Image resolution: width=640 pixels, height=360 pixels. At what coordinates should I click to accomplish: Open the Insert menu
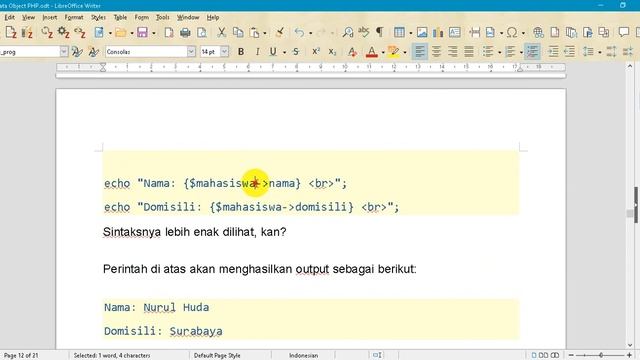pos(50,17)
